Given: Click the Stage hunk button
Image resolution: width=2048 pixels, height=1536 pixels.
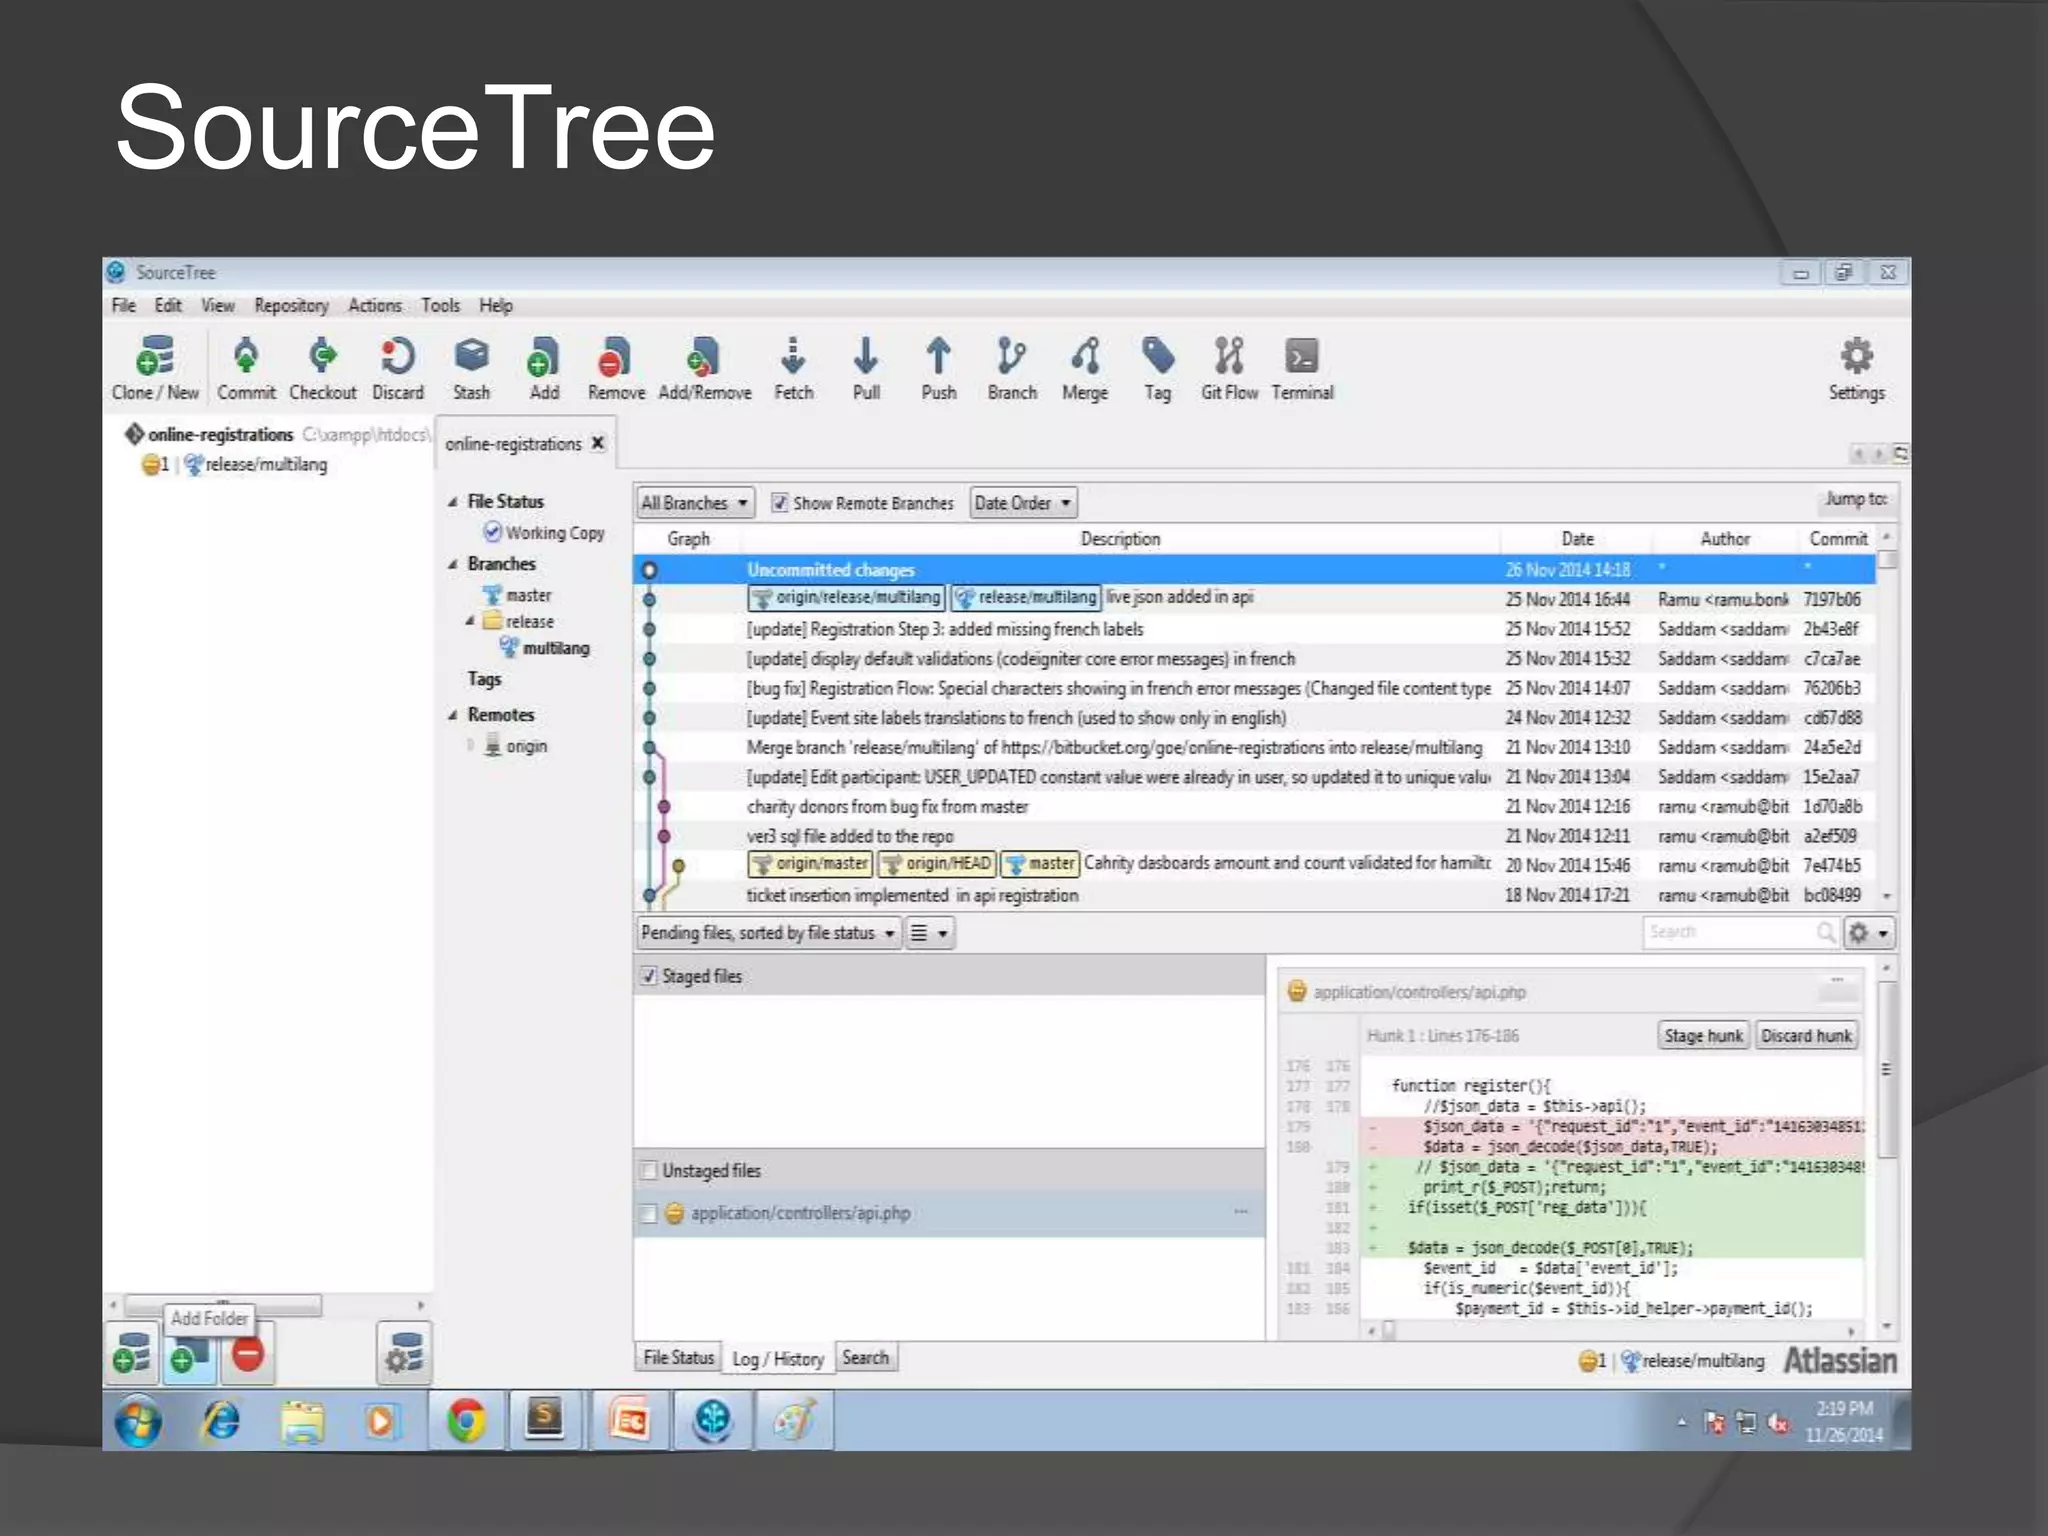Looking at the screenshot, I should (1703, 1036).
